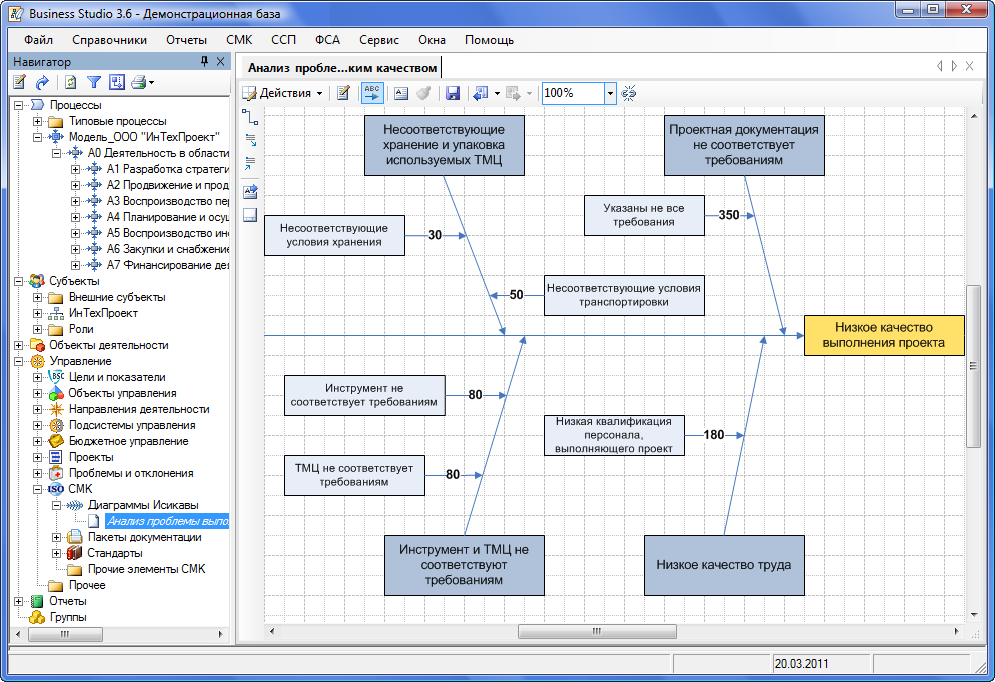Expand the Типовые процессы folder
Screen dimensions: 995x682
click(x=37, y=121)
